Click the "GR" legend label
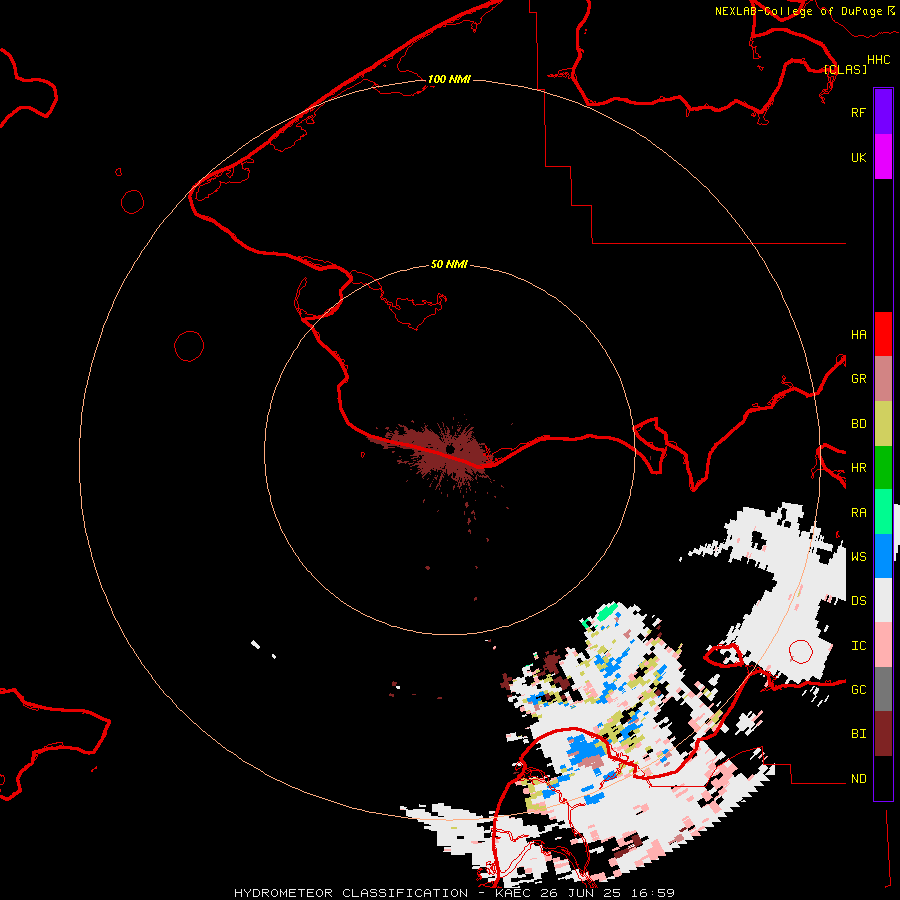Screen dimensions: 900x900 click(x=858, y=379)
